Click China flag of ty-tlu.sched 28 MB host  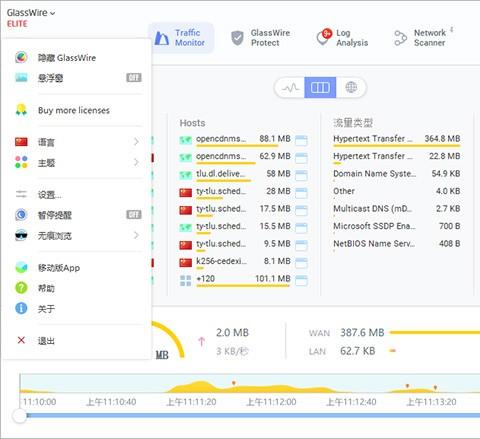coord(186,192)
